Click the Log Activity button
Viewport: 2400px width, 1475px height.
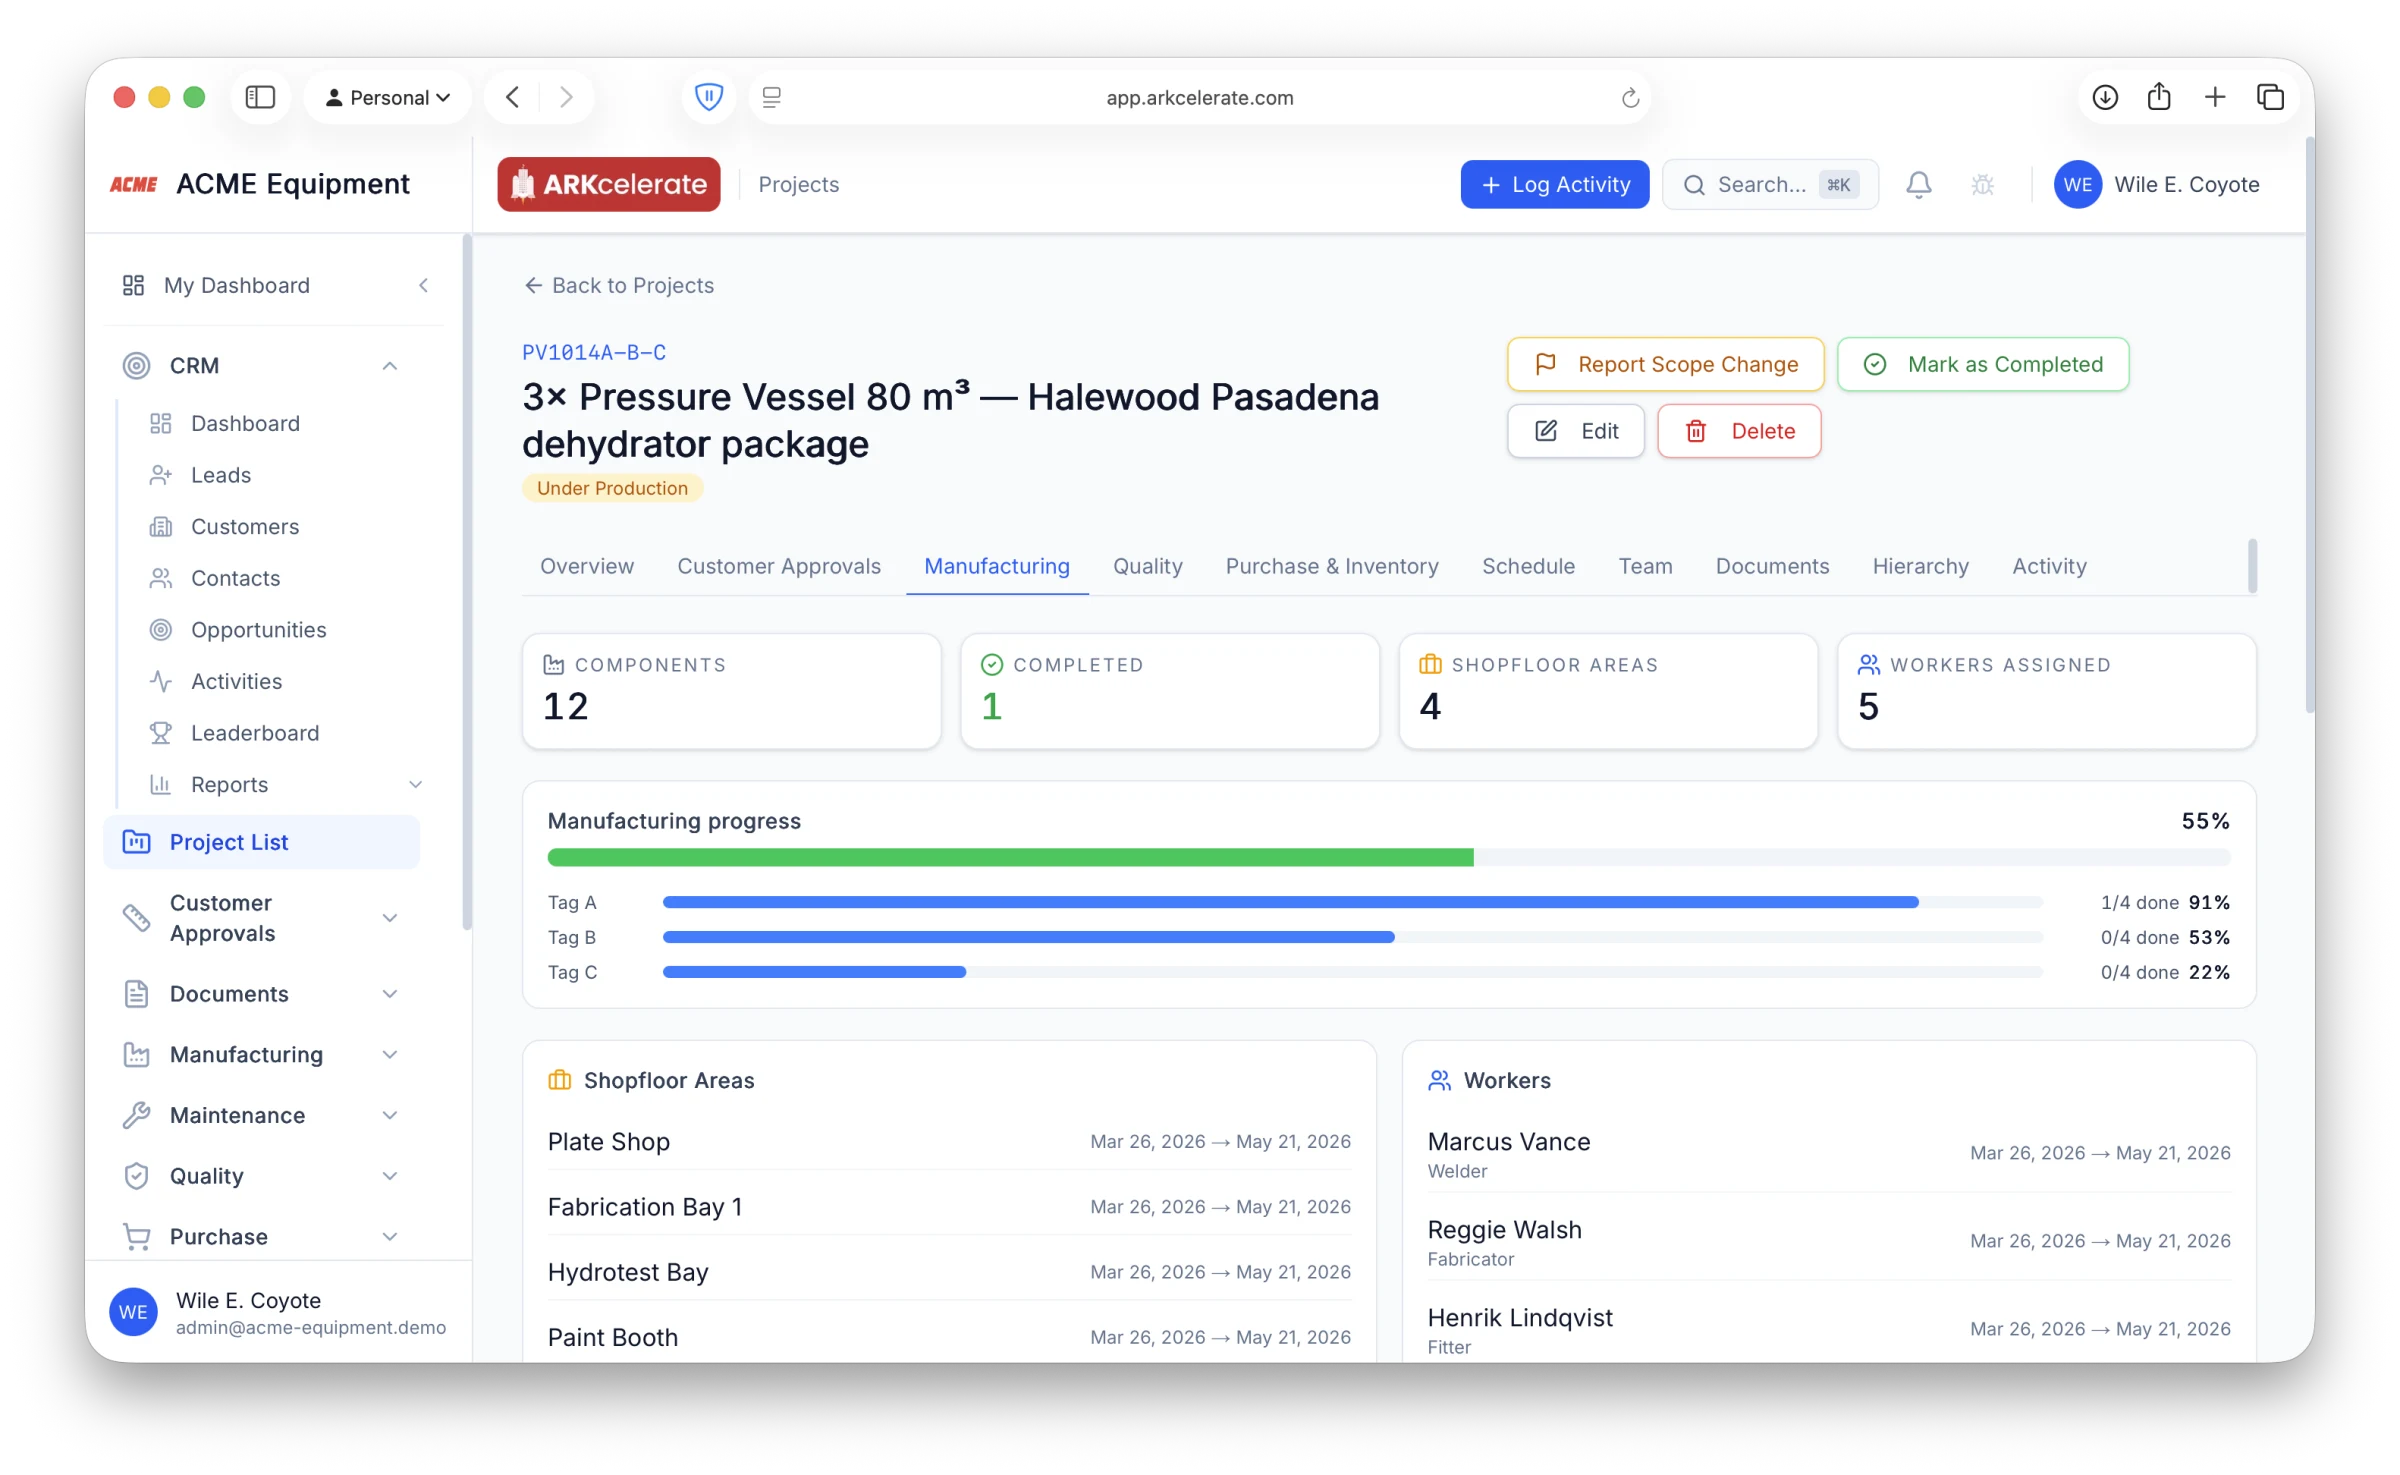click(1555, 184)
